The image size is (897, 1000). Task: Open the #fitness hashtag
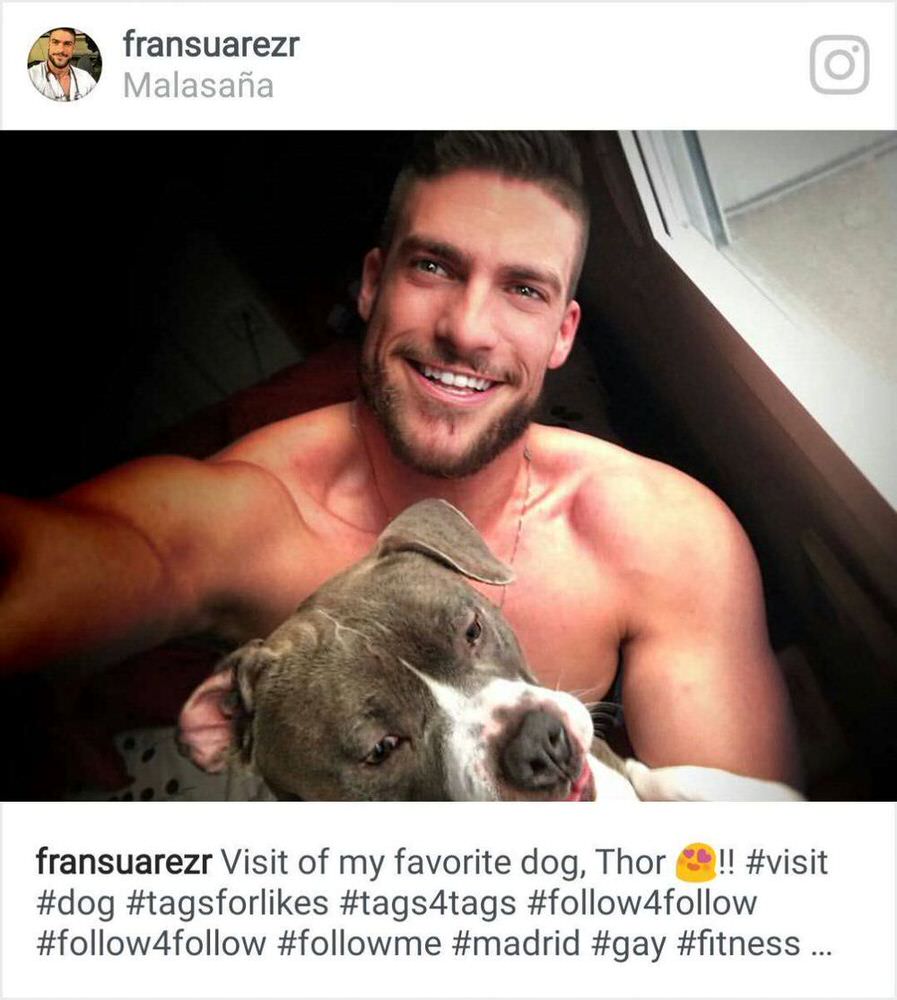point(738,944)
